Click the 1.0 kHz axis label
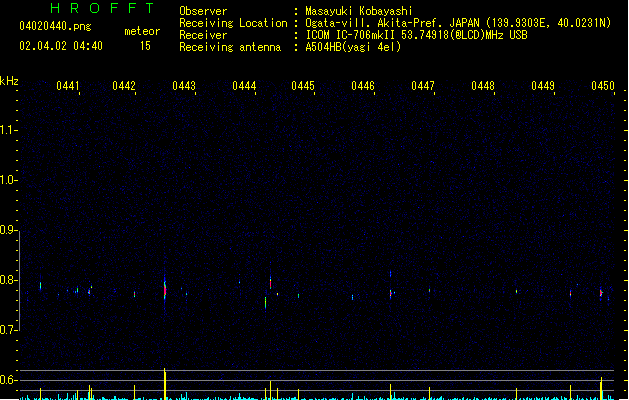This screenshot has width=629, height=400. point(8,179)
